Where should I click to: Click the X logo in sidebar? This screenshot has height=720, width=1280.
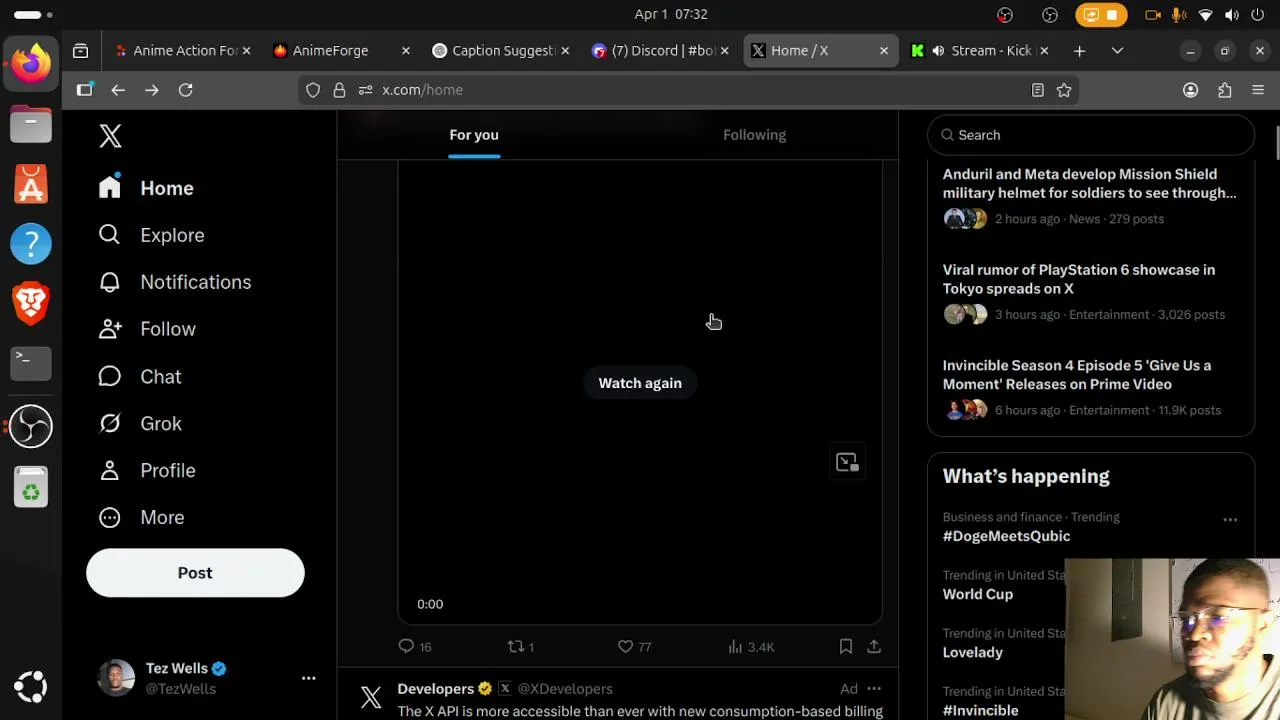(110, 136)
